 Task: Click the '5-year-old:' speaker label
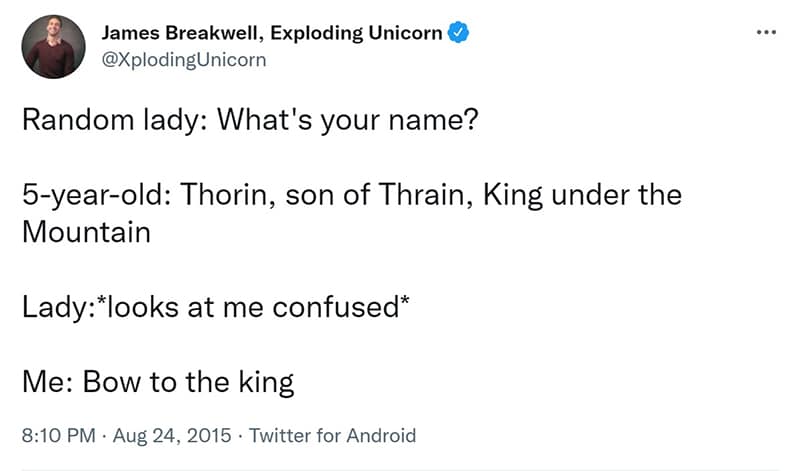coord(97,195)
